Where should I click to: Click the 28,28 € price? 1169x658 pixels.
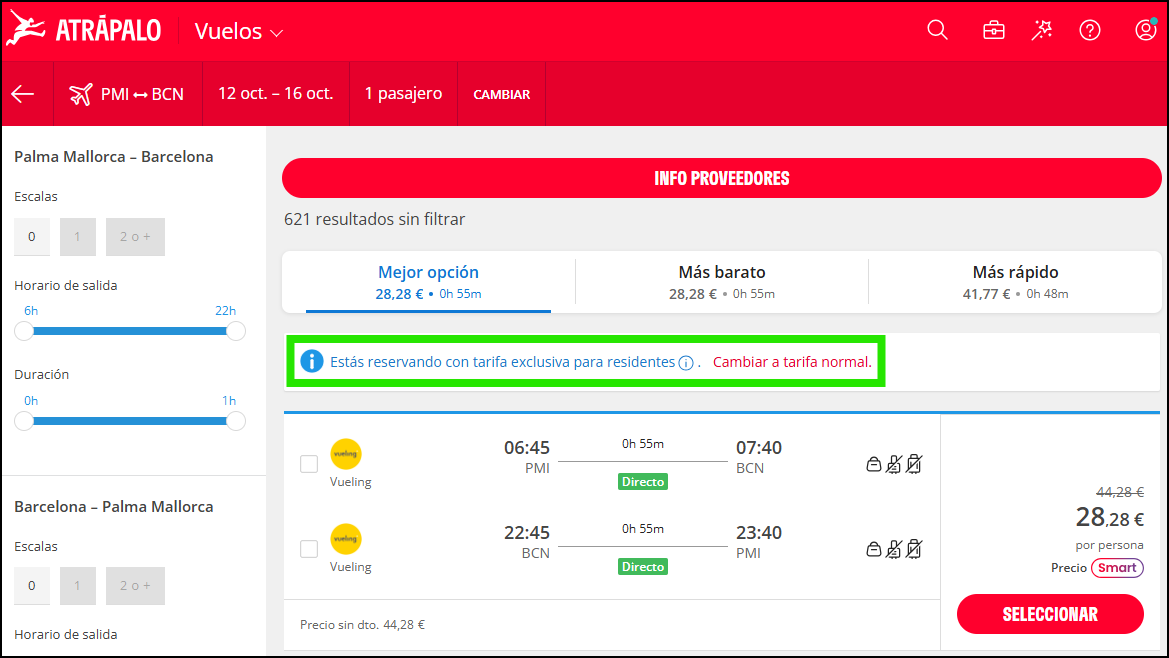[1109, 517]
